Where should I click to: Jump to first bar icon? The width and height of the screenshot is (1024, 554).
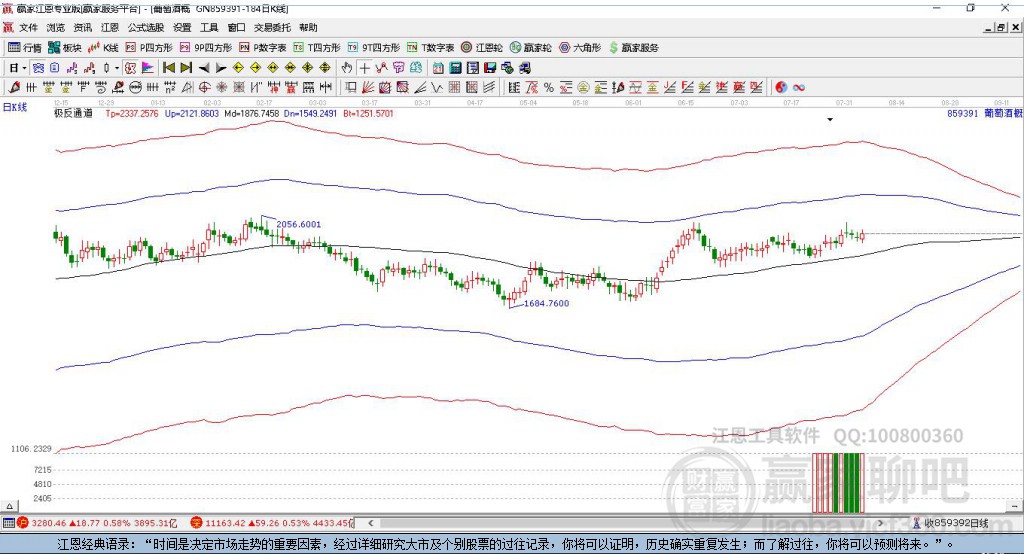tap(168, 68)
